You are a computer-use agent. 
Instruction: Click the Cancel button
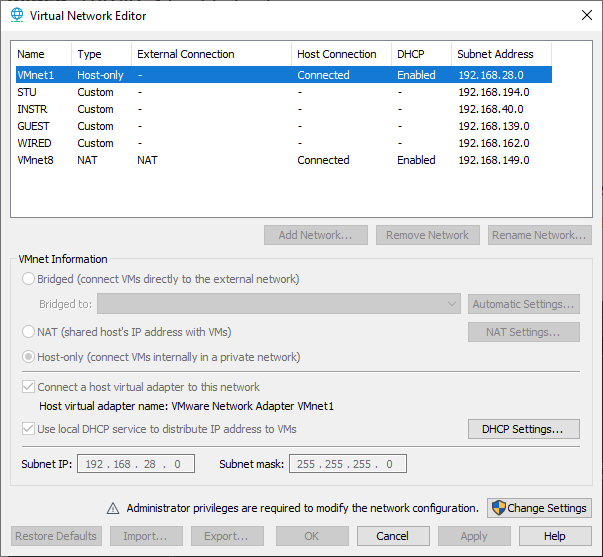(x=393, y=536)
